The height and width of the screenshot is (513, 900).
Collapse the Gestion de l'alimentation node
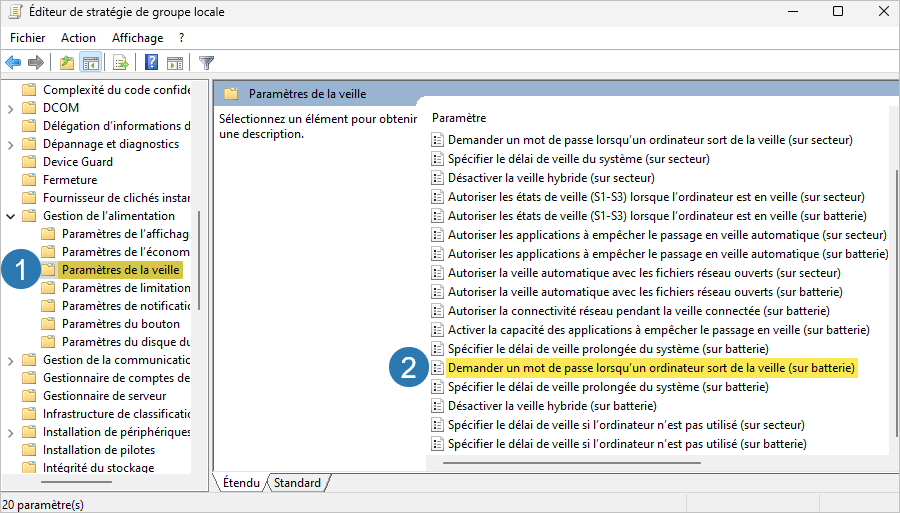coord(10,216)
